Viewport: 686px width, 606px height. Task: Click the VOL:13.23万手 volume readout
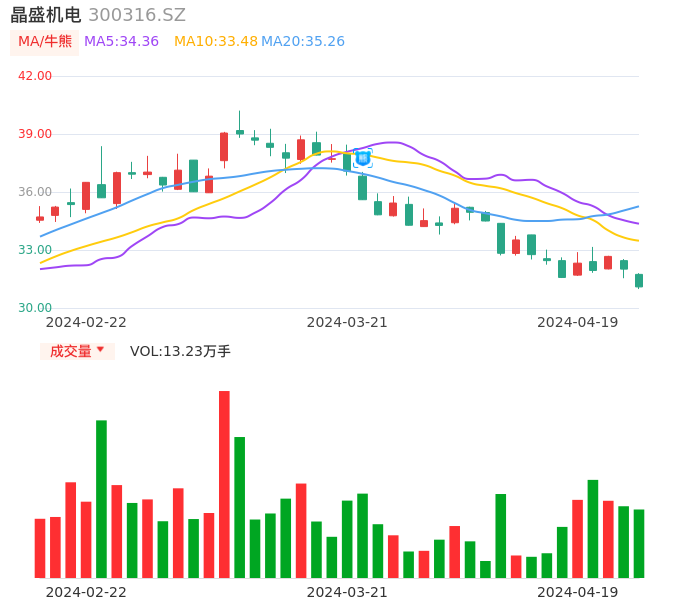pyautogui.click(x=180, y=351)
